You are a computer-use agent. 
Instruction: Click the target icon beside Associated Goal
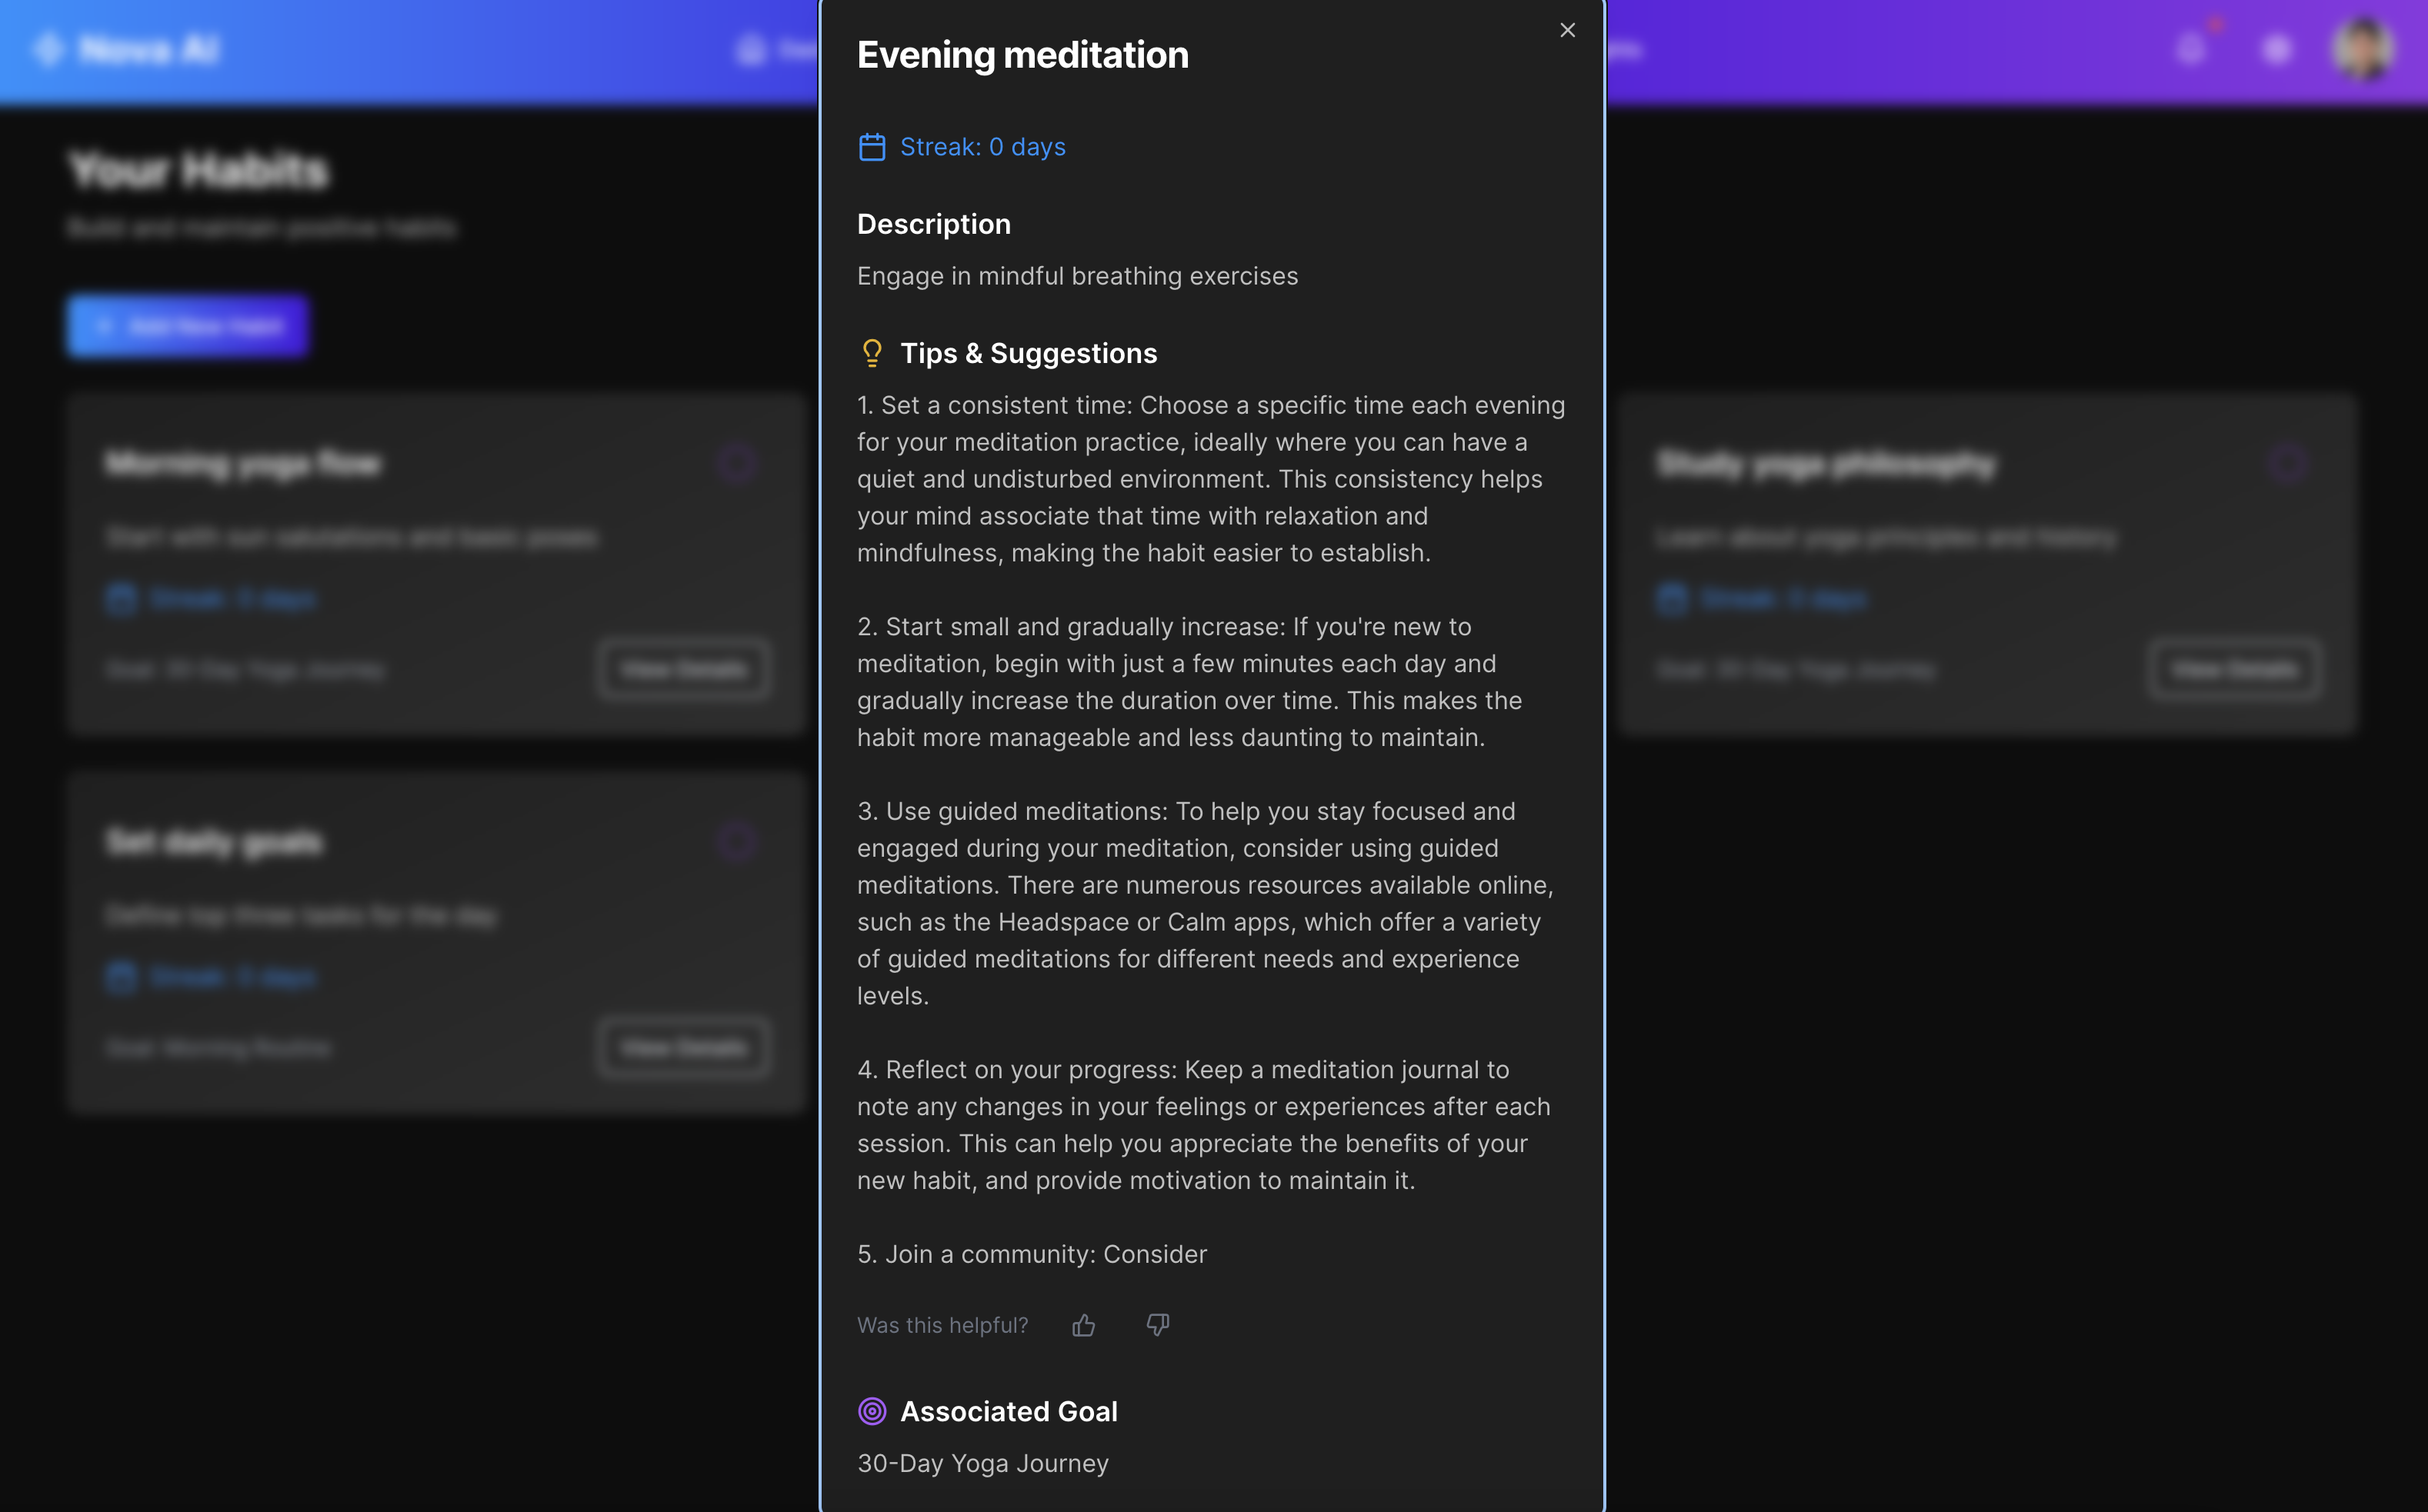[x=872, y=1411]
